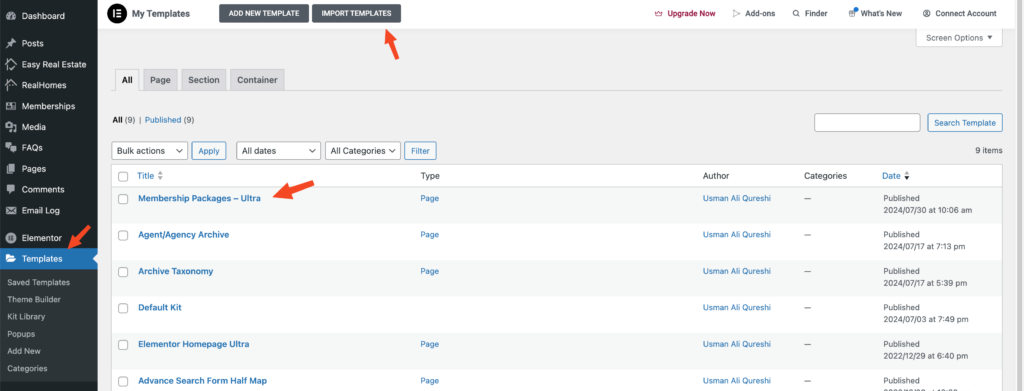Open Memberships sidebar menu
Image resolution: width=1024 pixels, height=391 pixels.
point(48,106)
